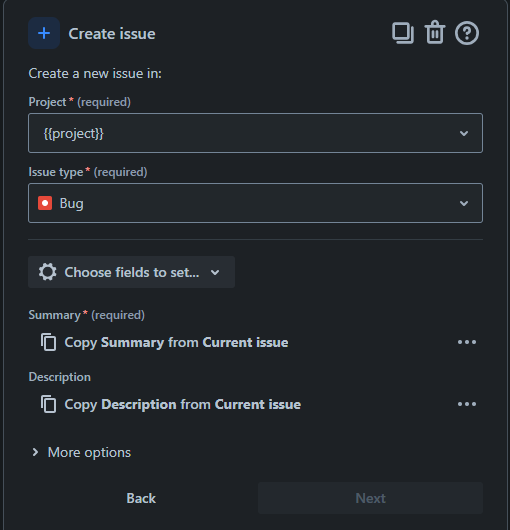Open the Choose fields to set dropdown
The image size is (510, 530).
131,272
